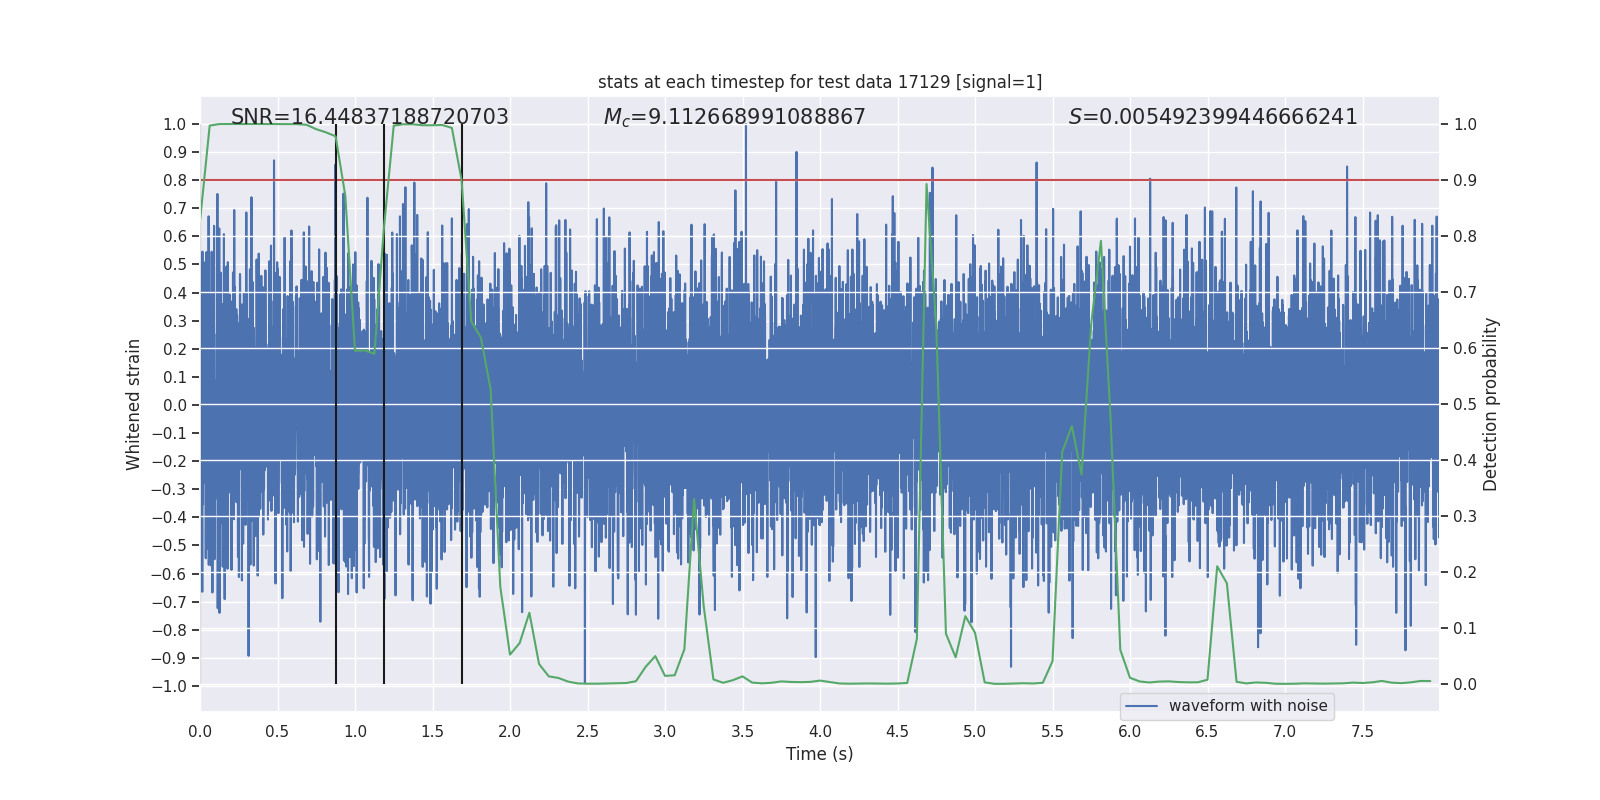Select Whitened strain tick label 0.1
1600x800 pixels.
(x=175, y=377)
